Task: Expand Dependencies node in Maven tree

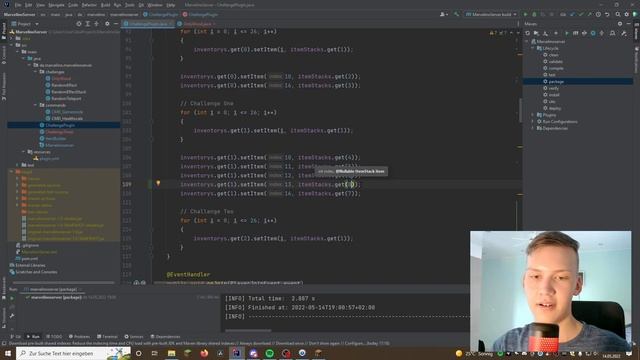Action: [533, 128]
